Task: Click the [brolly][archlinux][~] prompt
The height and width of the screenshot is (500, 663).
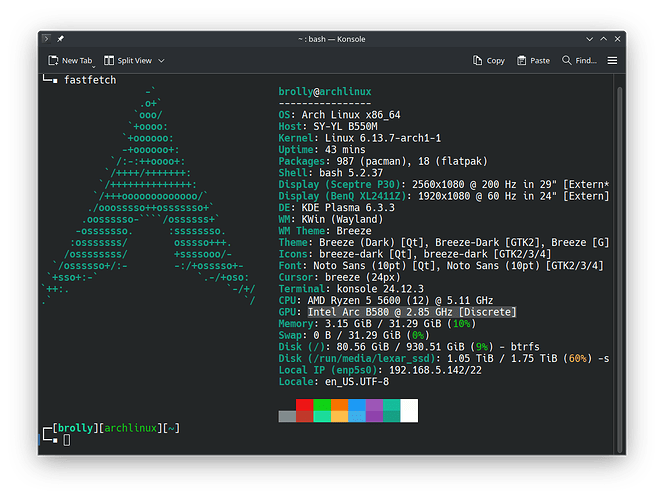Action: pyautogui.click(x=116, y=428)
